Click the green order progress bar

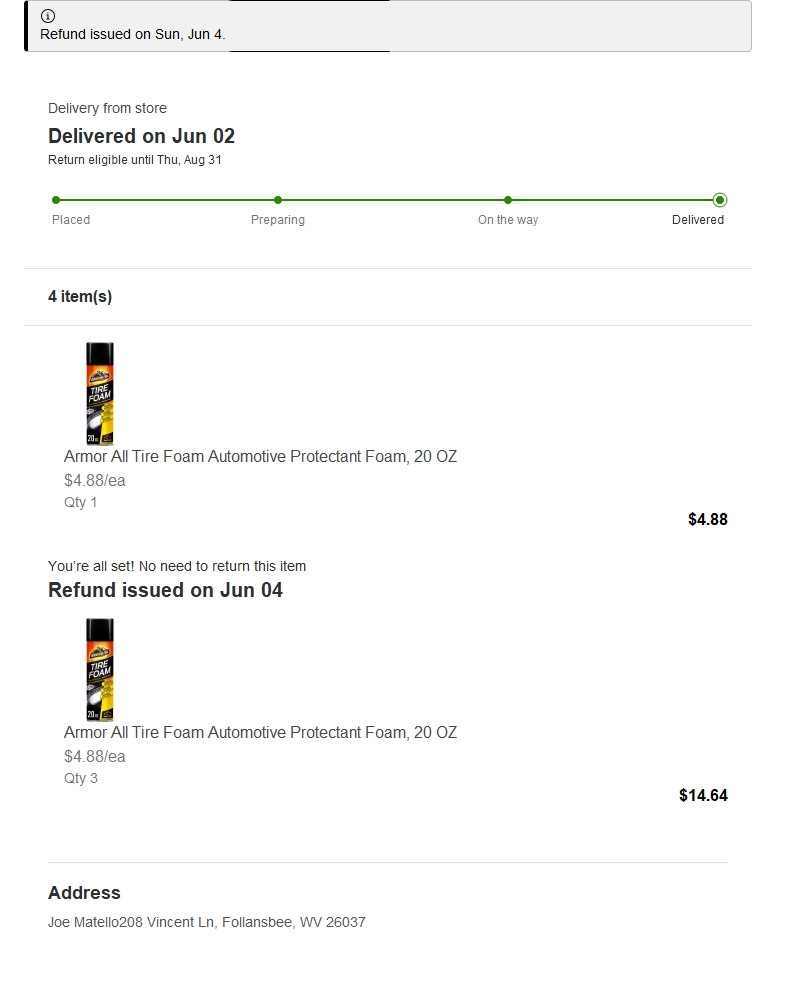pos(390,200)
